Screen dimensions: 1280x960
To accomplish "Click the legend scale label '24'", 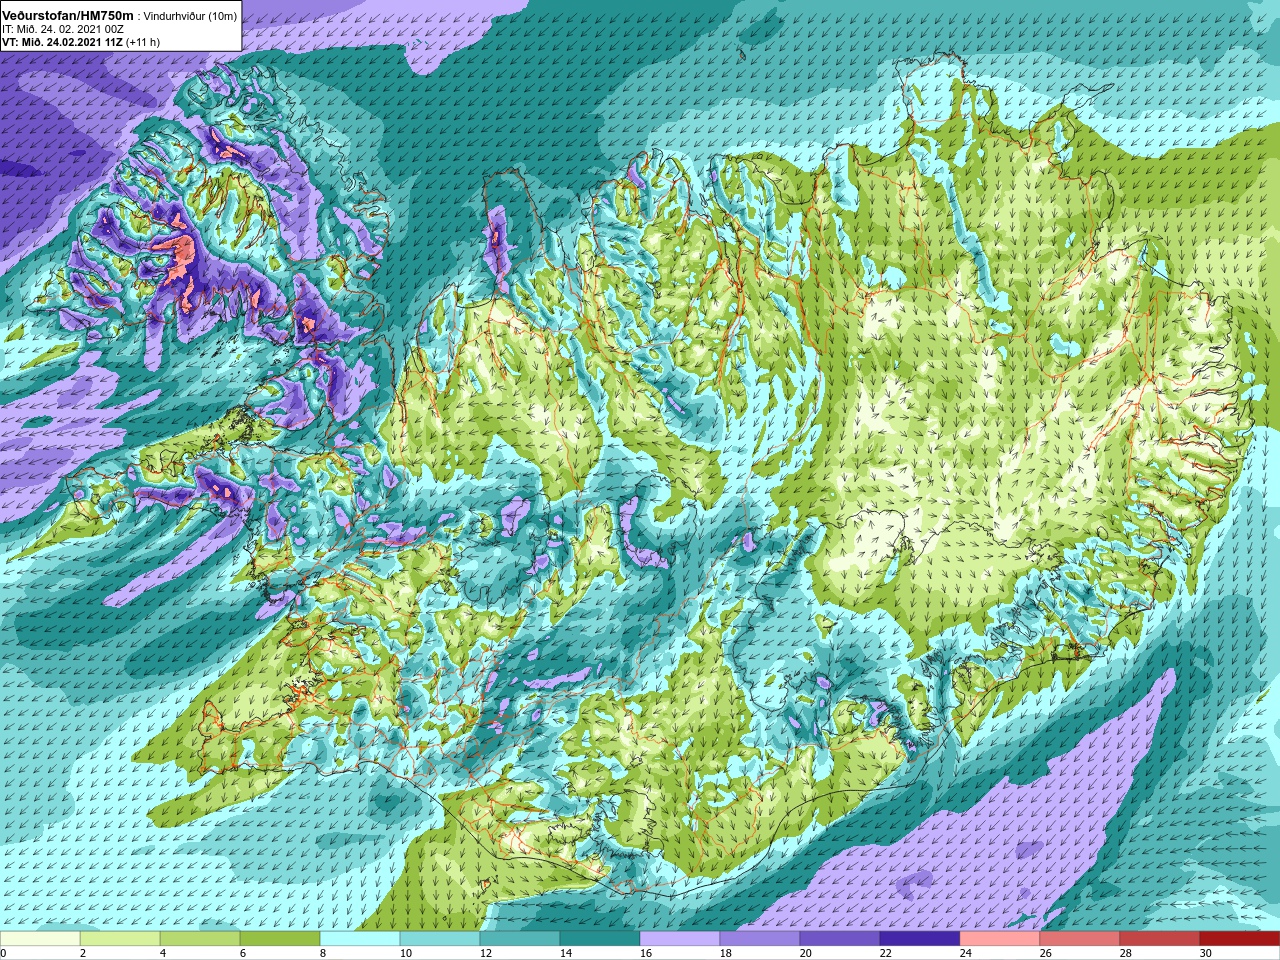I will coord(965,954).
